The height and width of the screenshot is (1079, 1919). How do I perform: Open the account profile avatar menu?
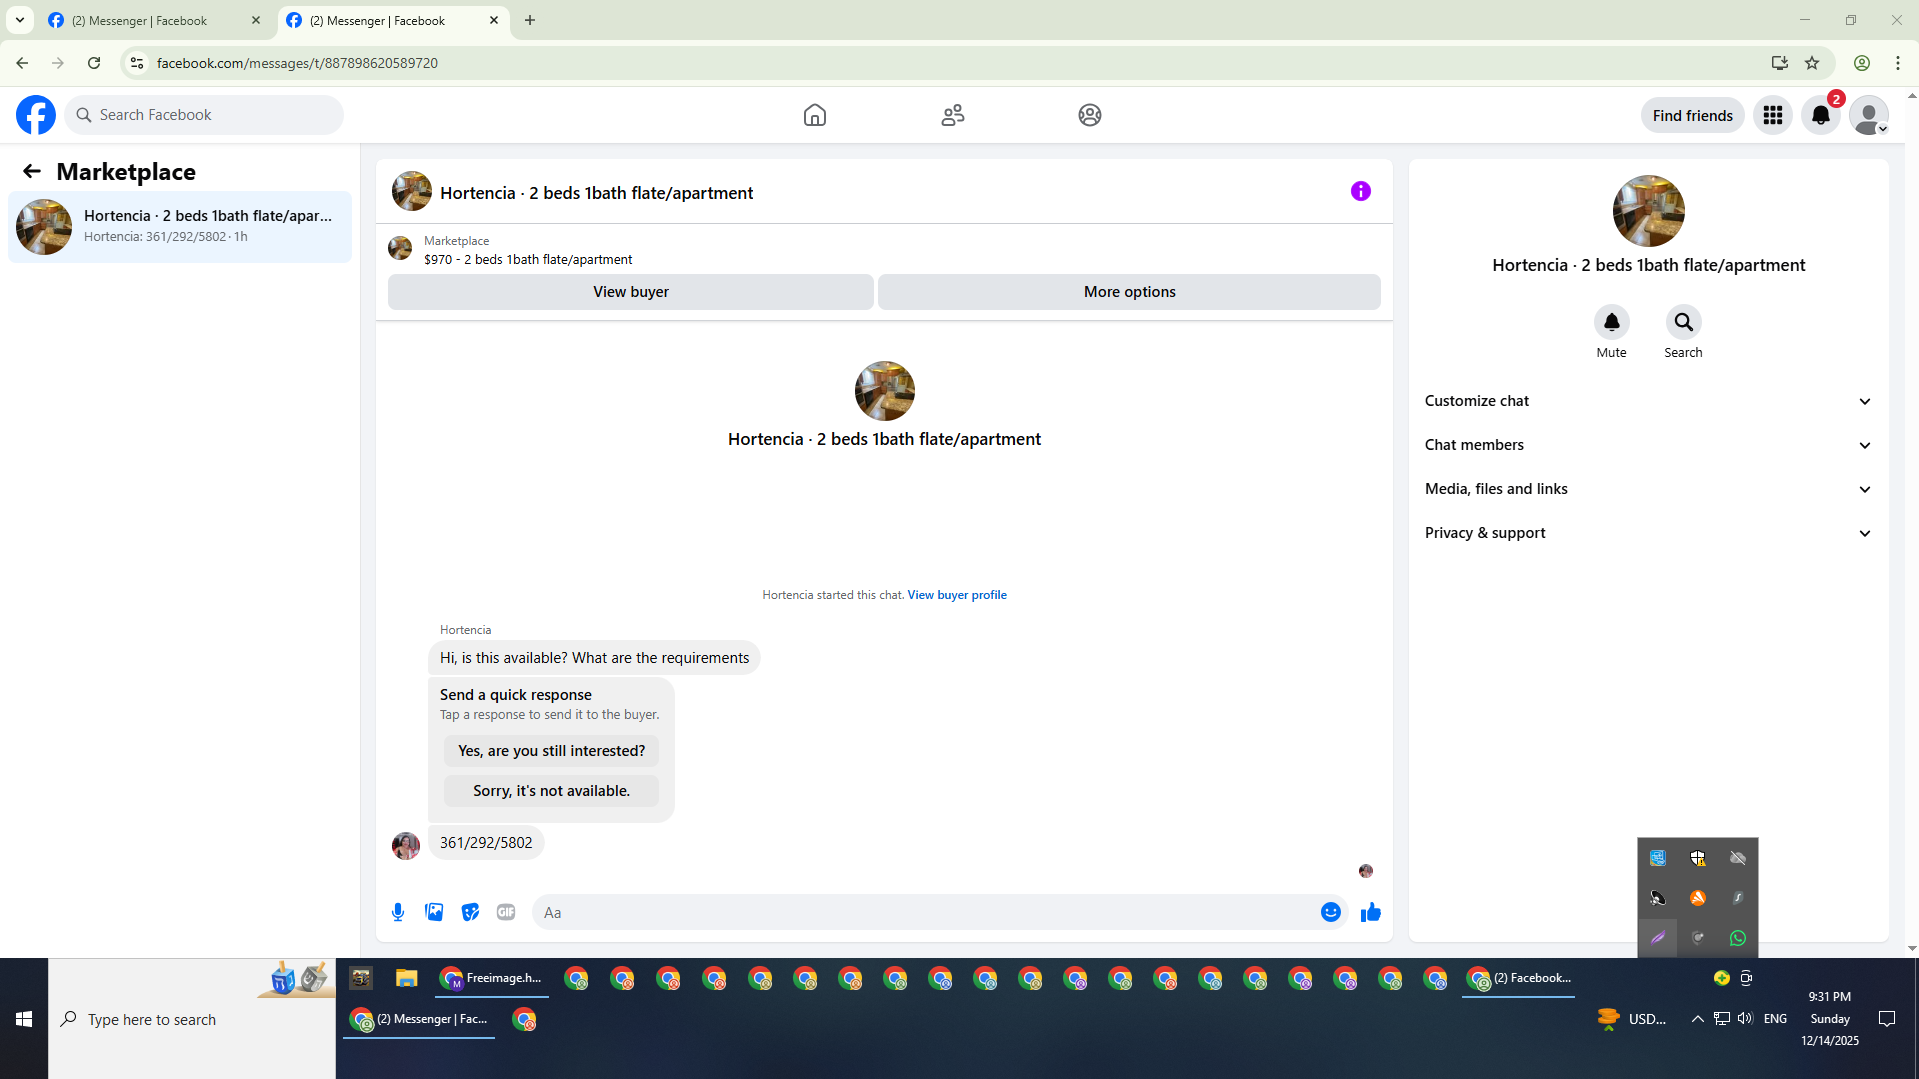click(x=1869, y=115)
